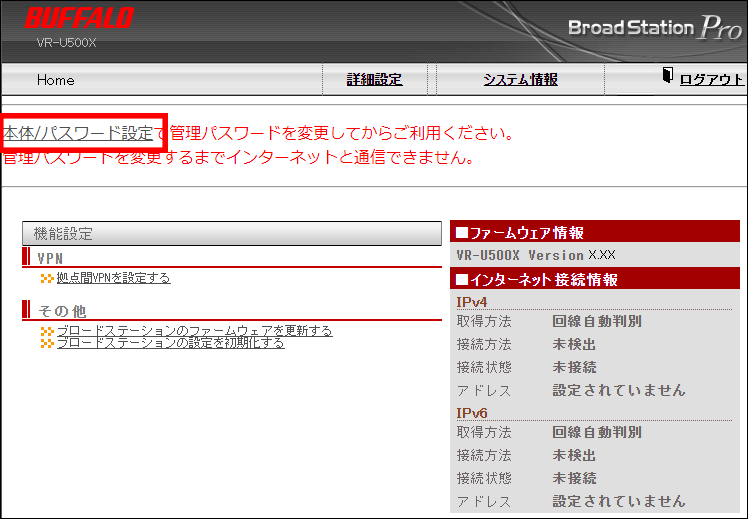Open the 本体/パスワード設定 link

point(78,133)
